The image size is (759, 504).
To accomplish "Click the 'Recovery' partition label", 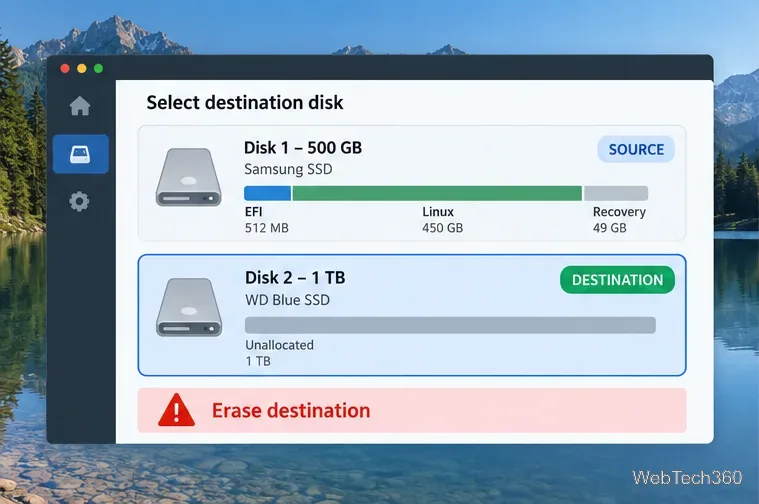I will (x=619, y=212).
